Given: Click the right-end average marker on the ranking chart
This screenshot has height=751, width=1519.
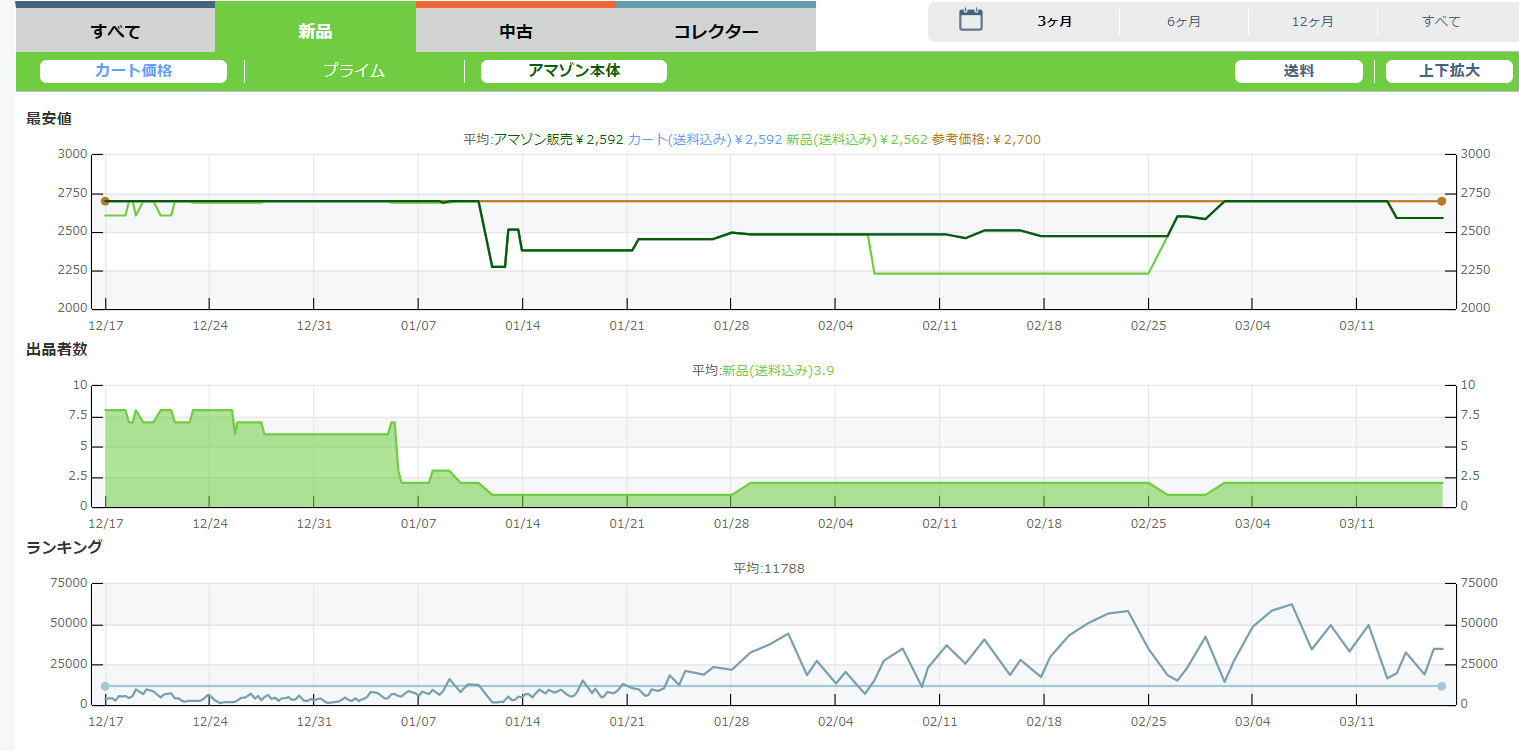Looking at the screenshot, I should tap(1441, 686).
